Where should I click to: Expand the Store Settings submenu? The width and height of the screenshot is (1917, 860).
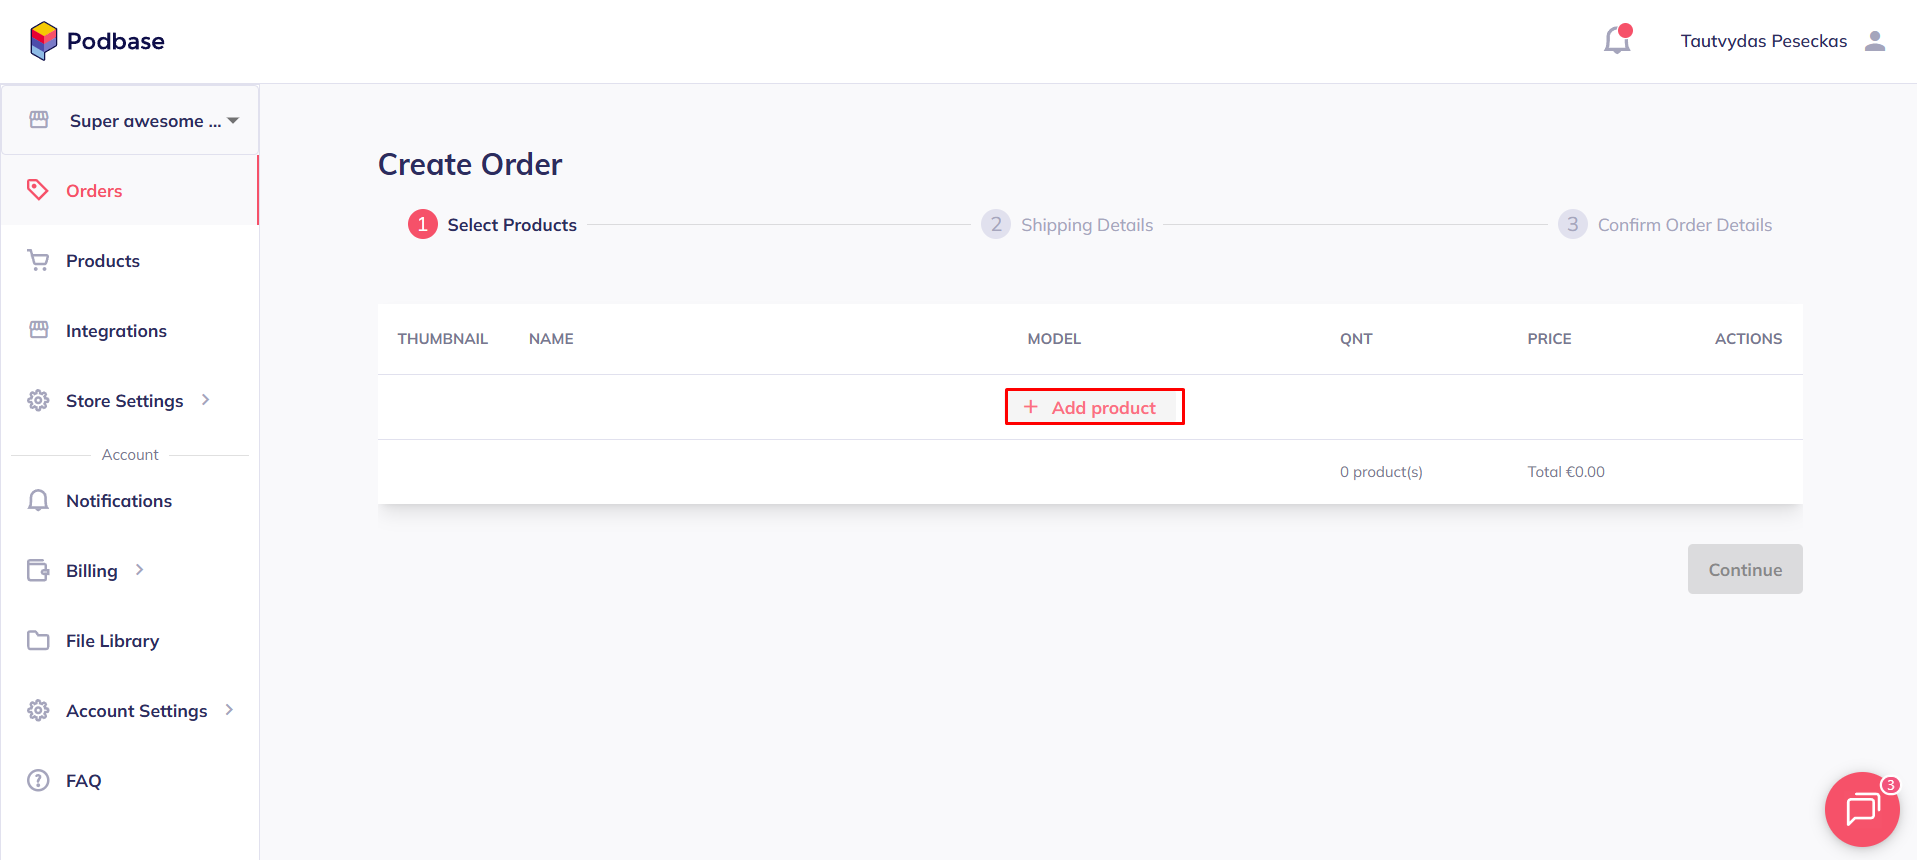(206, 400)
